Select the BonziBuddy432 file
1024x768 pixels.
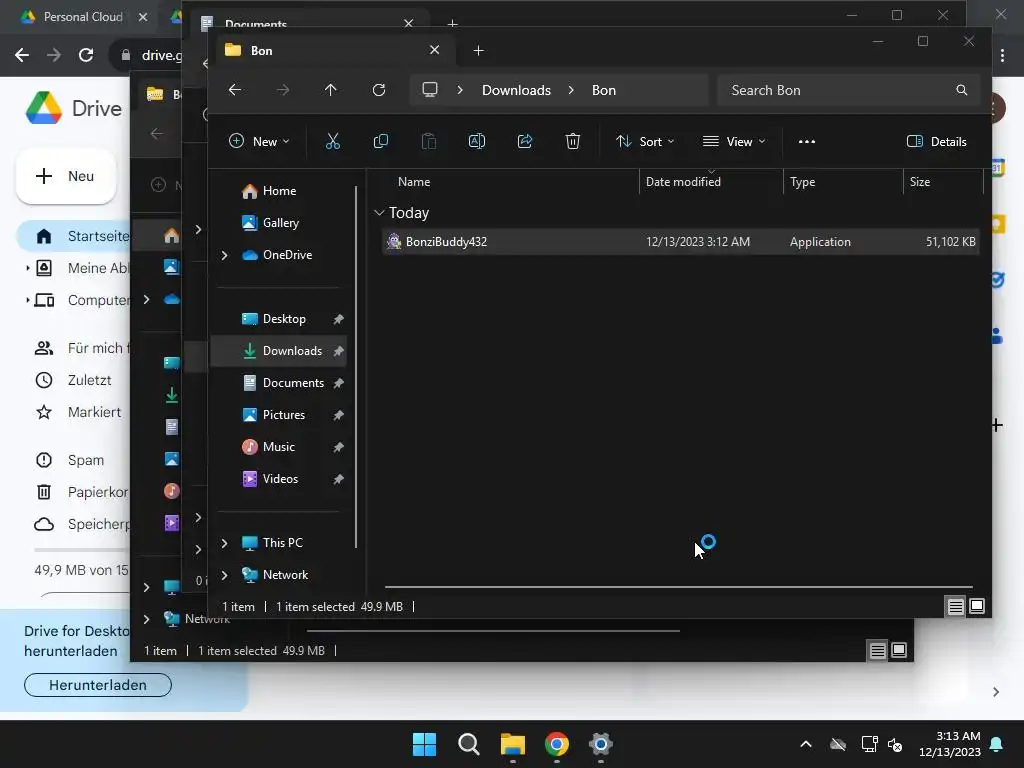(680, 242)
